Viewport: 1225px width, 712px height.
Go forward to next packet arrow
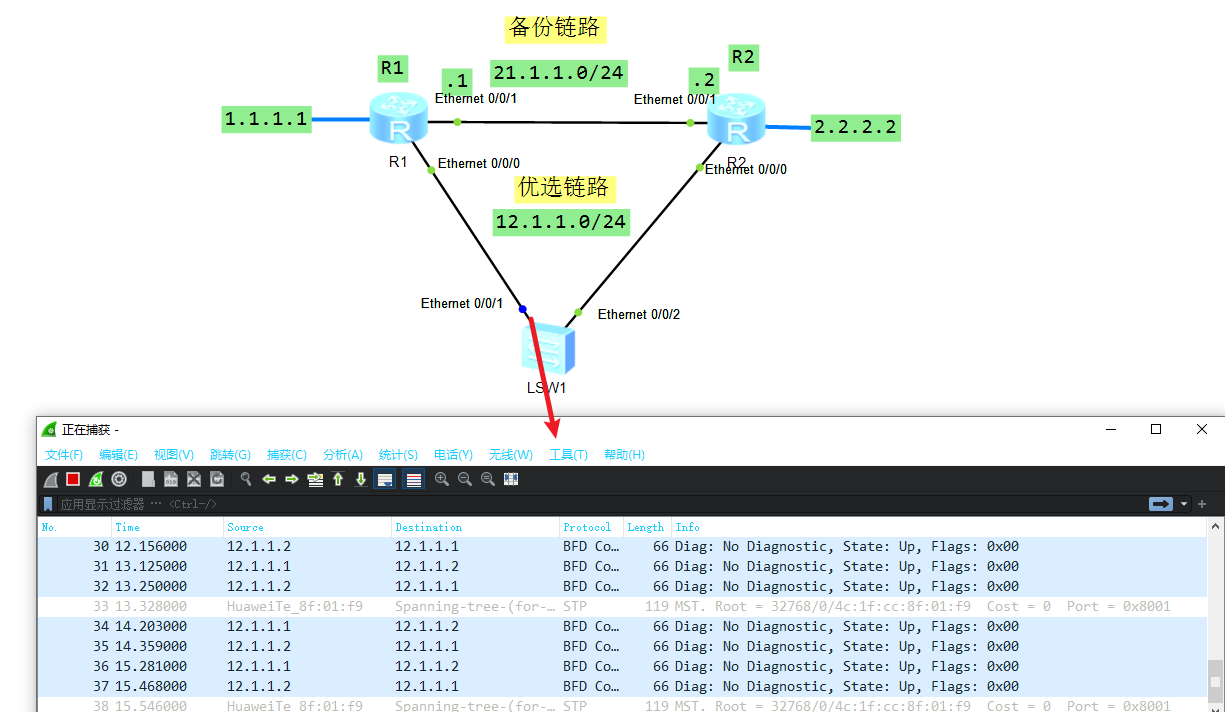292,479
